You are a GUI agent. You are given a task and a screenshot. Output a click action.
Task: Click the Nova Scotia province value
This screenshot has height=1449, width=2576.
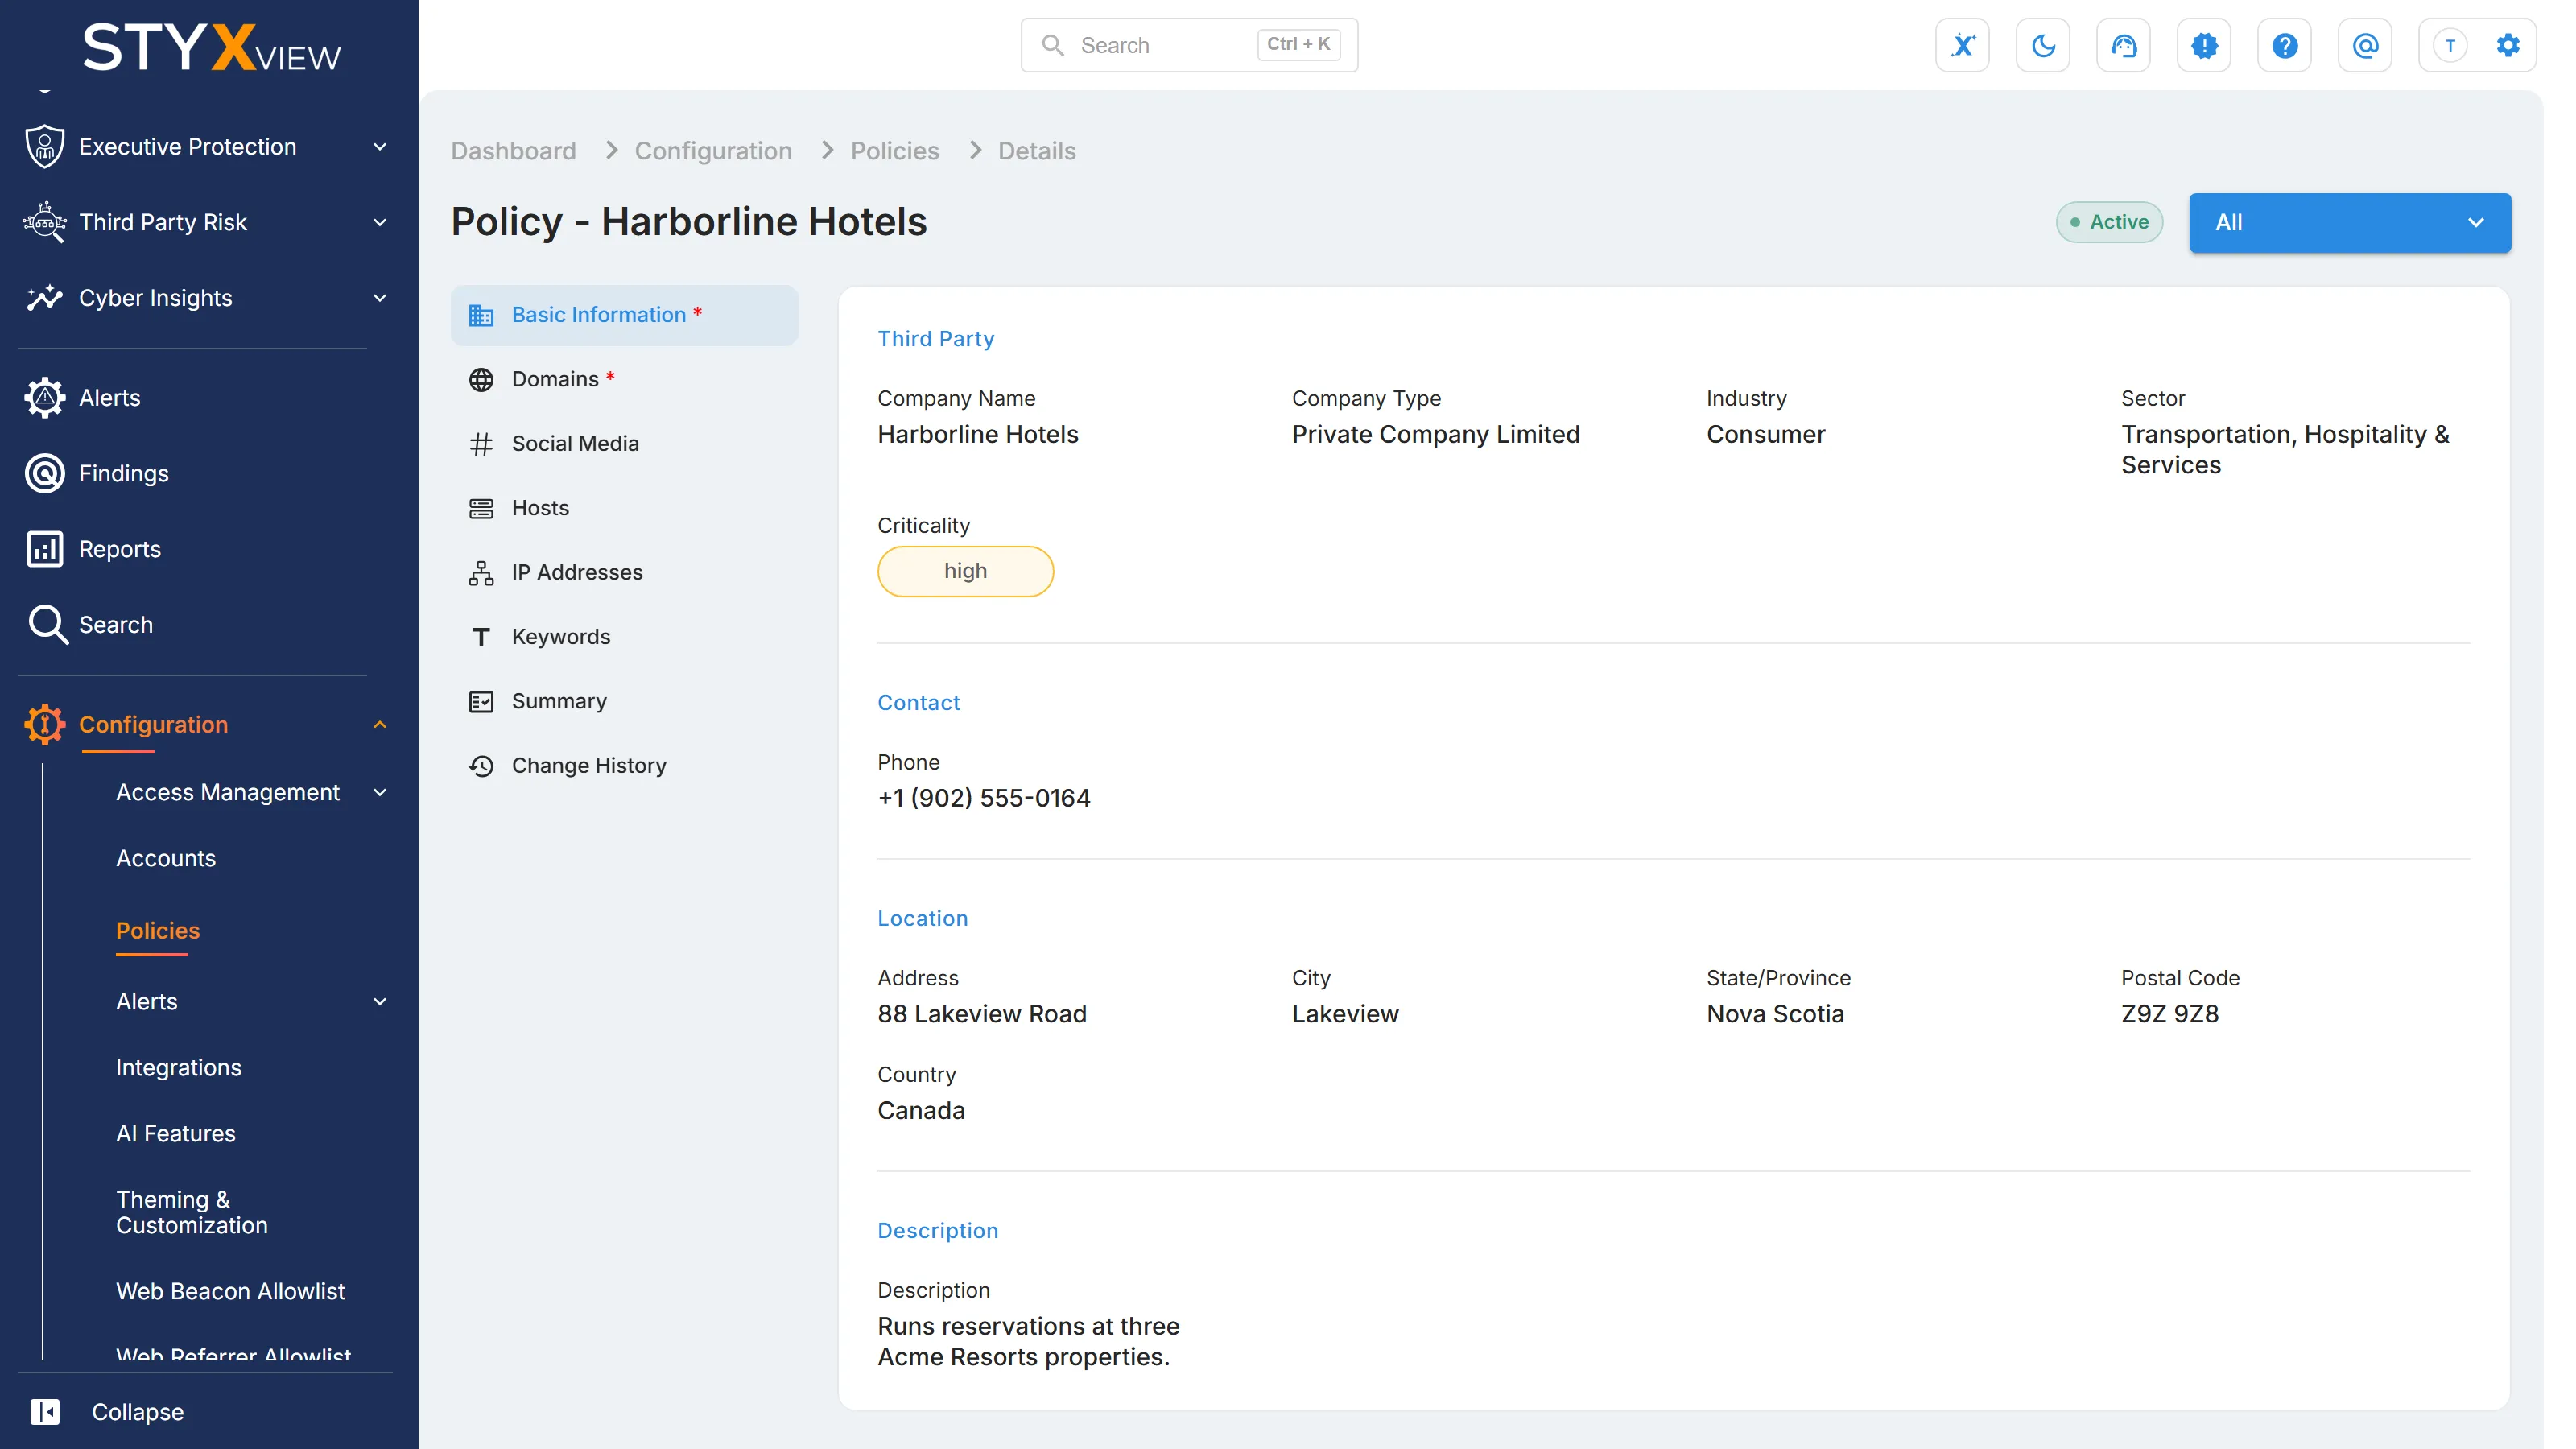pyautogui.click(x=1775, y=1014)
